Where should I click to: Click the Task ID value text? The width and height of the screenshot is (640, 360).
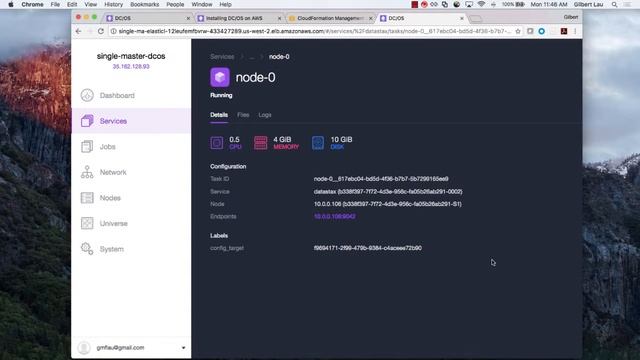pos(381,179)
